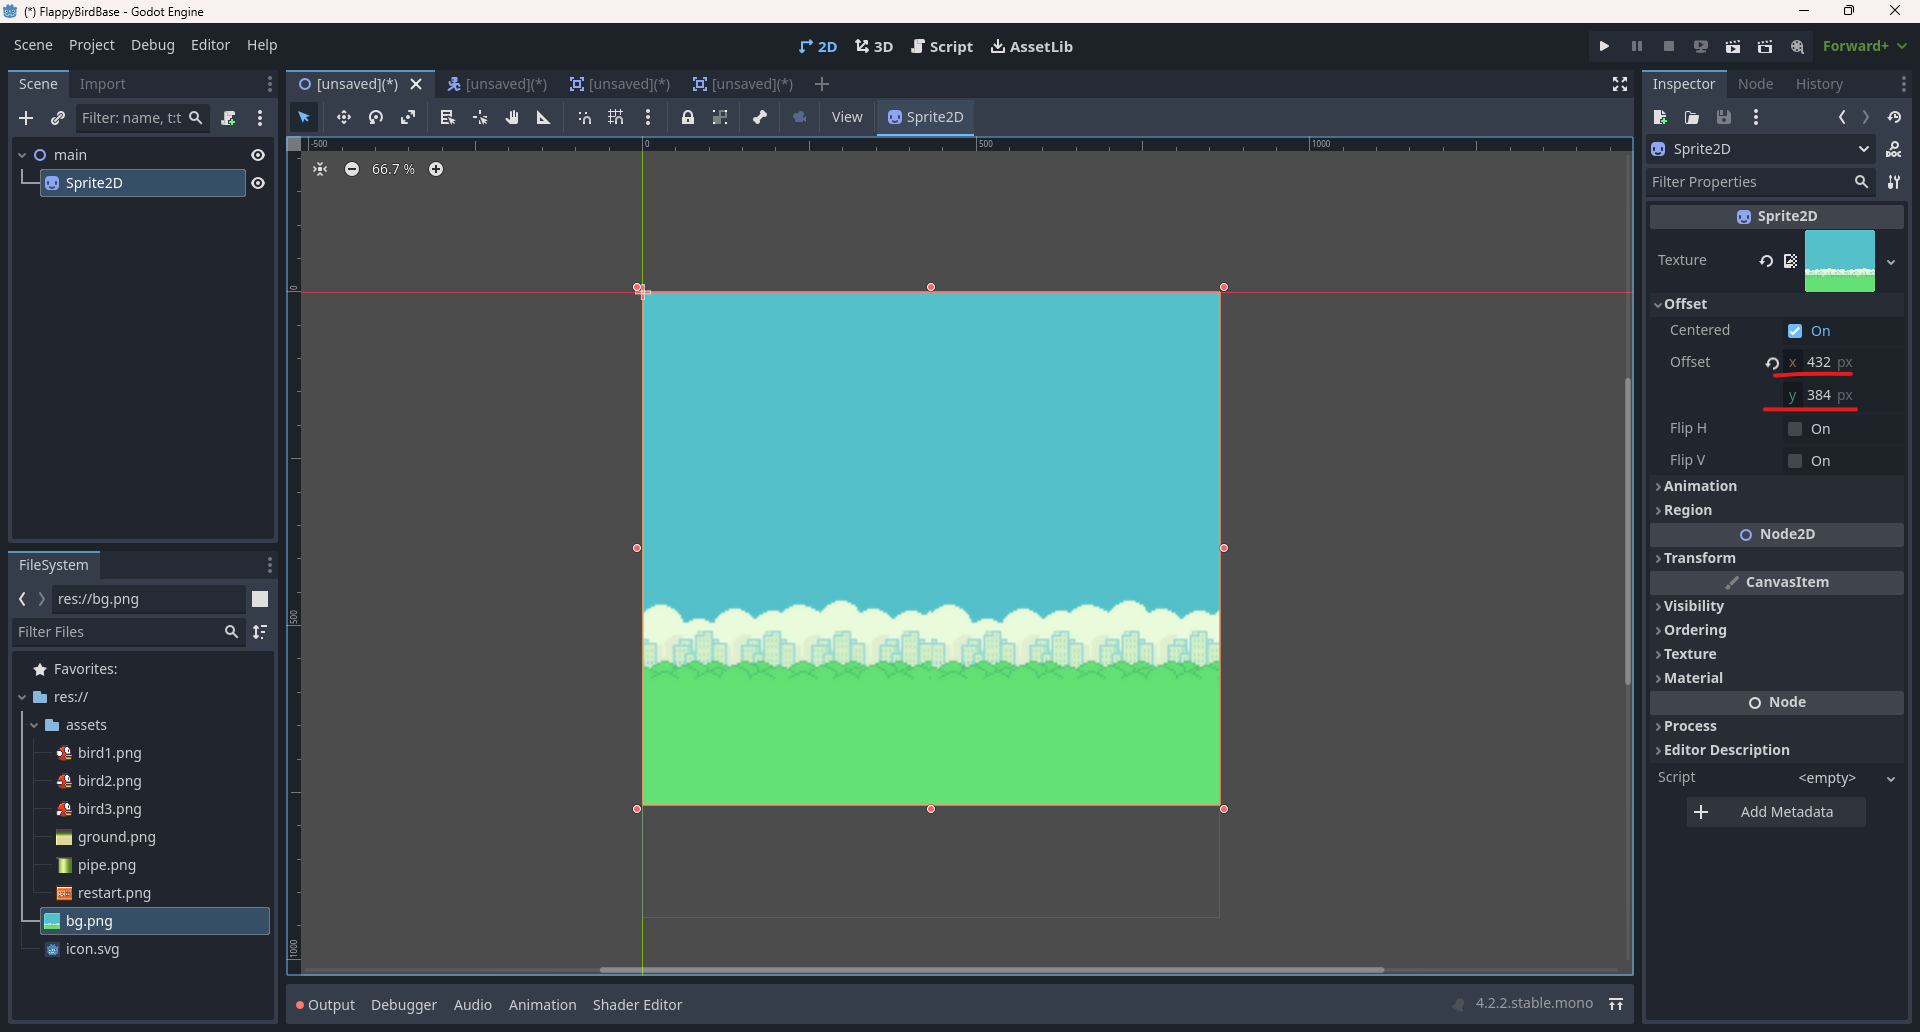
Task: Hide the Sprite2D node
Action: tap(258, 183)
